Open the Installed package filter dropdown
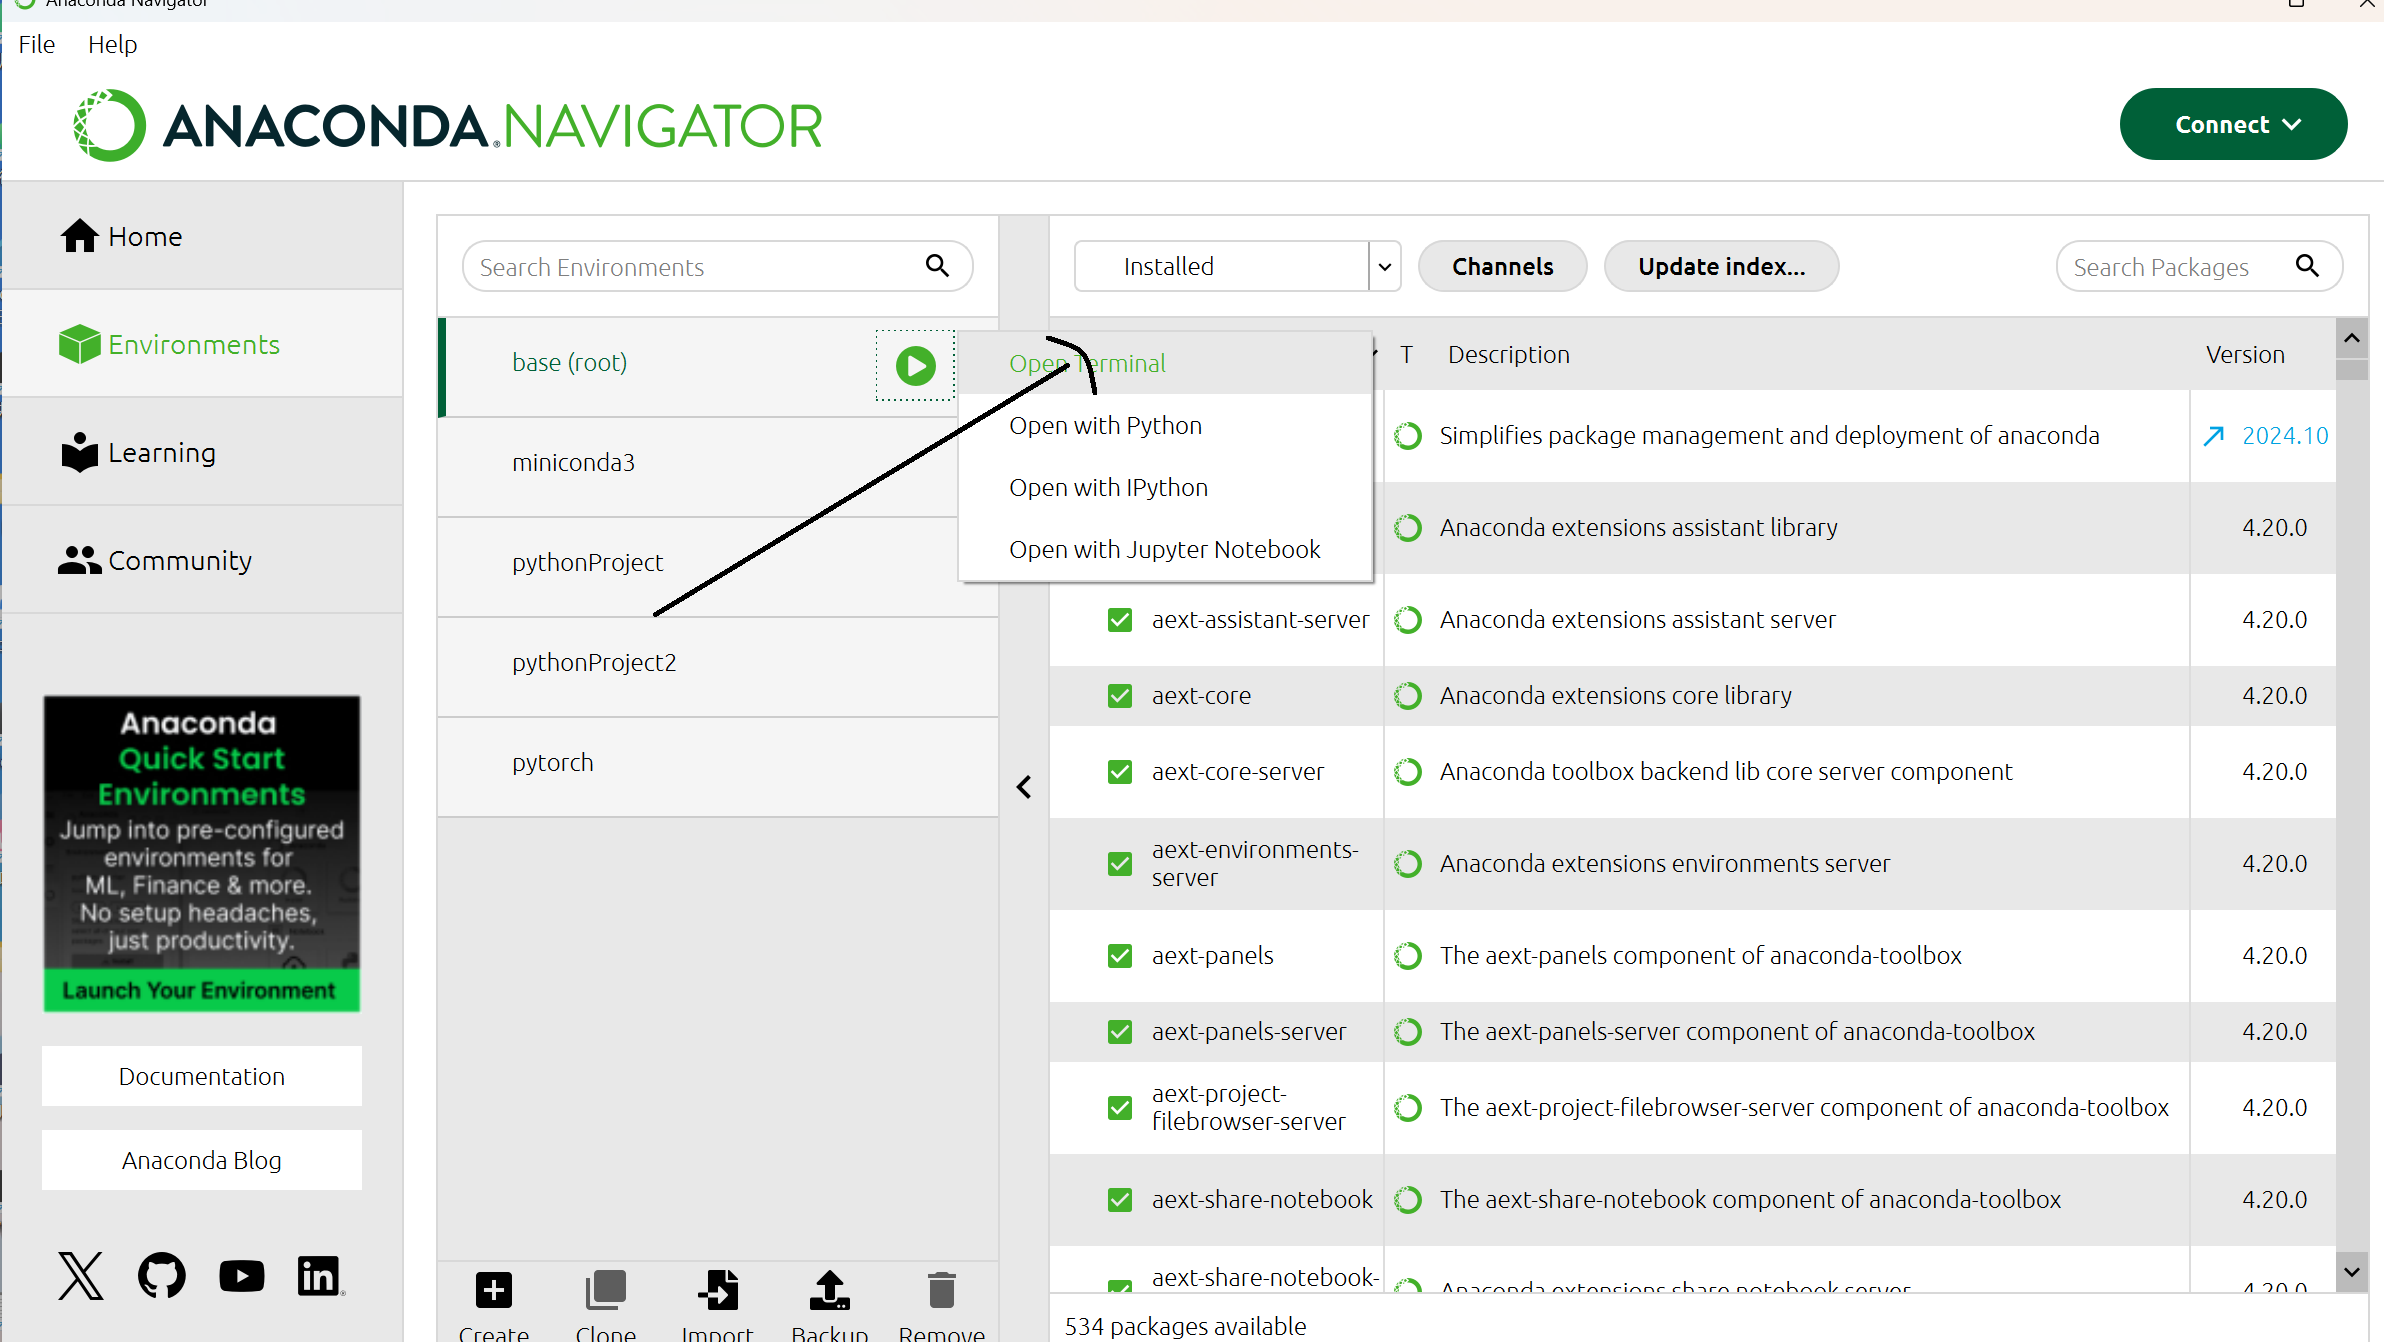Screen dimensions: 2384x1342 1237,266
